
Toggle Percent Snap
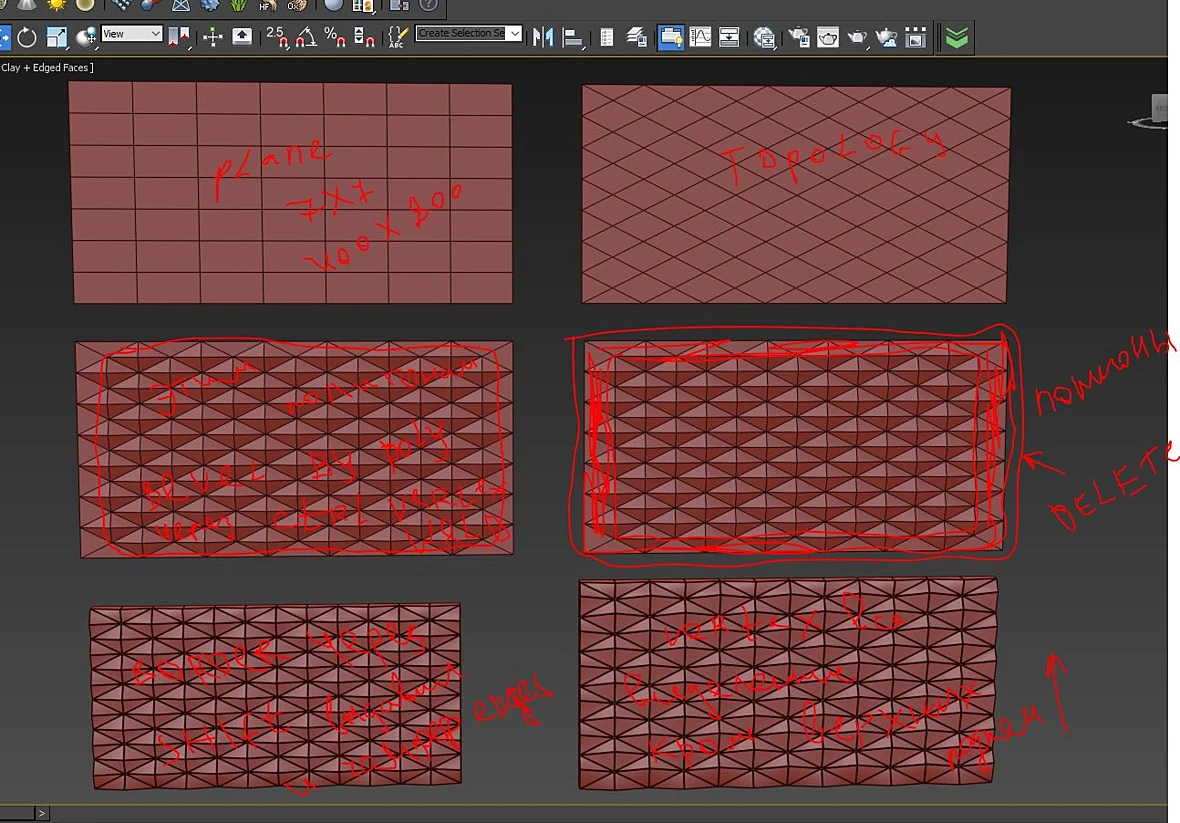point(335,37)
